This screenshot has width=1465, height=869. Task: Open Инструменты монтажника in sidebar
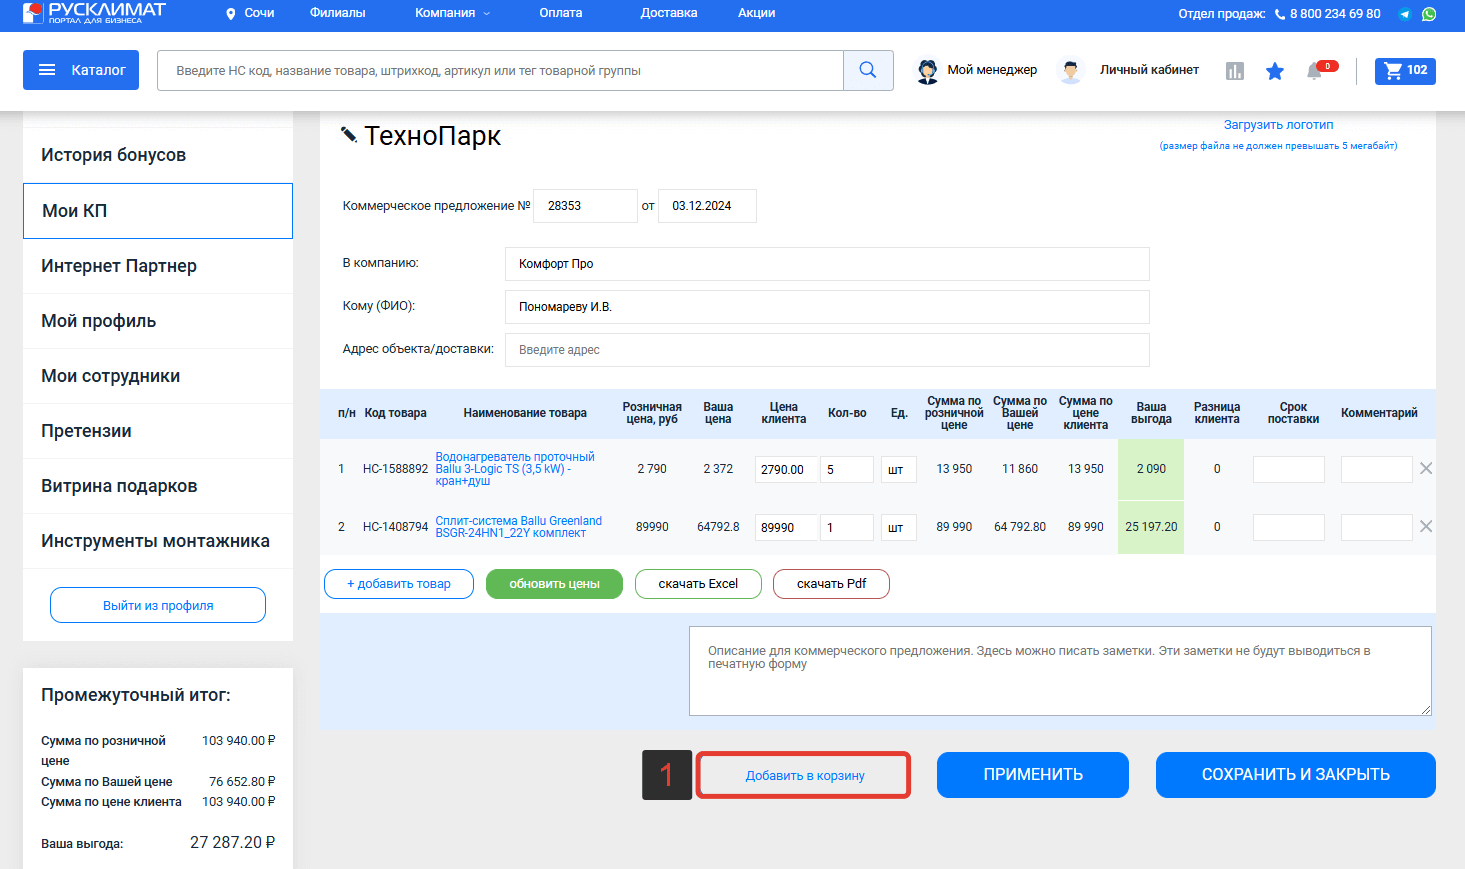click(x=158, y=541)
